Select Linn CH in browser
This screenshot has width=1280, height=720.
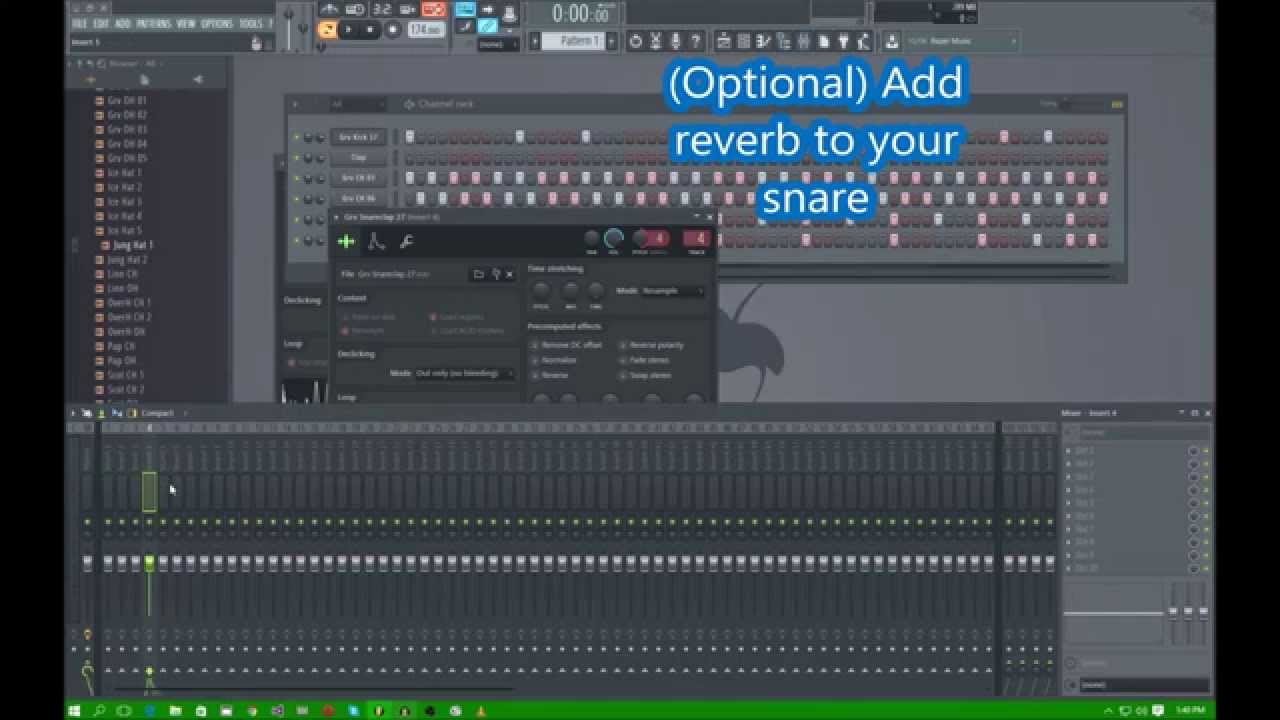[x=122, y=274]
